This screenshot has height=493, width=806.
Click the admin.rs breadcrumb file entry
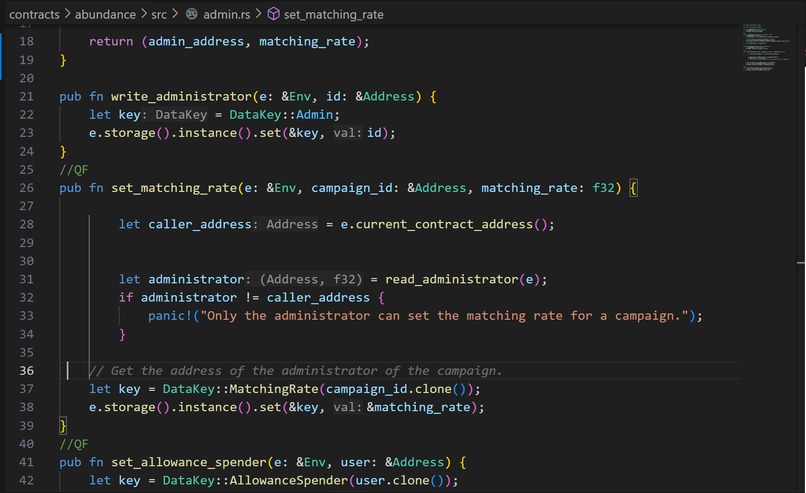click(x=227, y=14)
